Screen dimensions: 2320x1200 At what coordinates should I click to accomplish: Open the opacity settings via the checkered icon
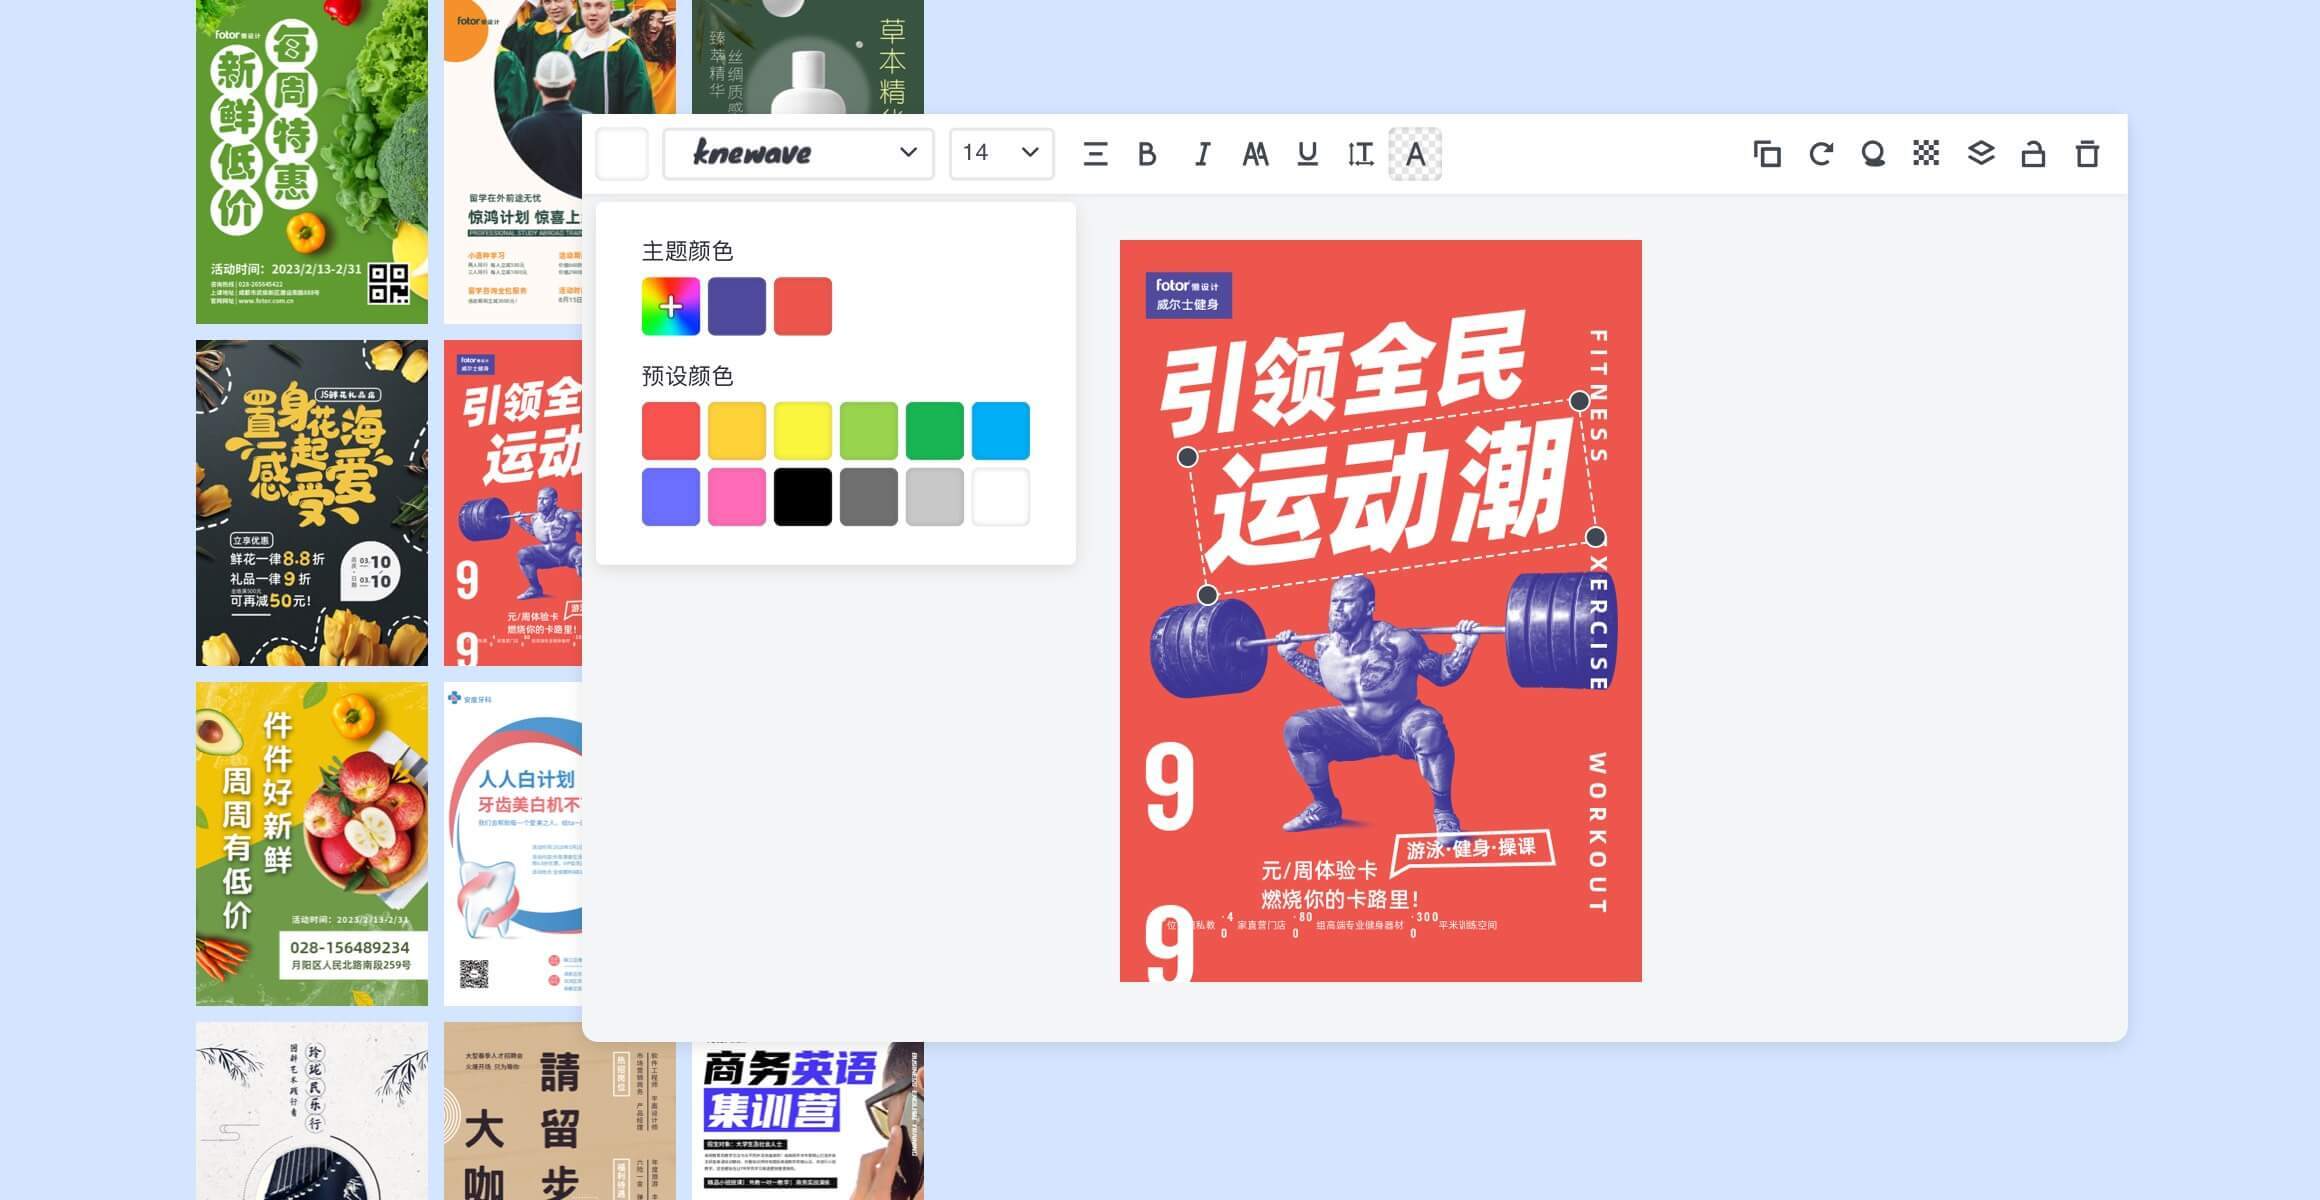pos(1928,154)
